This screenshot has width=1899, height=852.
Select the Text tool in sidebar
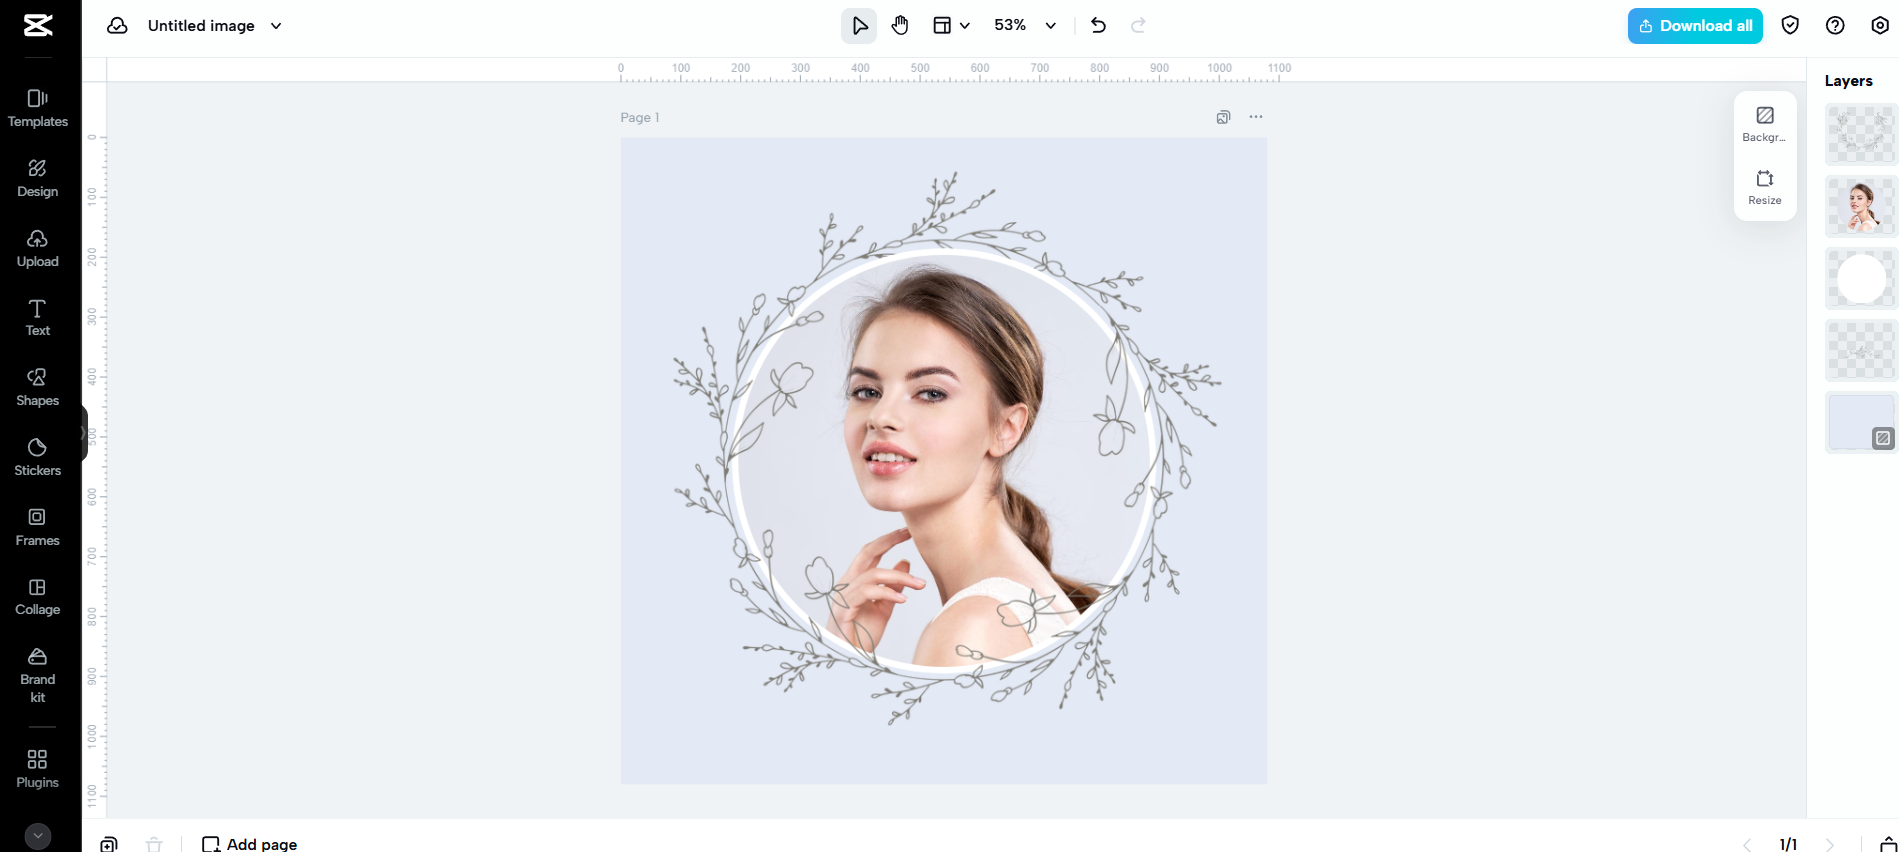coord(38,318)
